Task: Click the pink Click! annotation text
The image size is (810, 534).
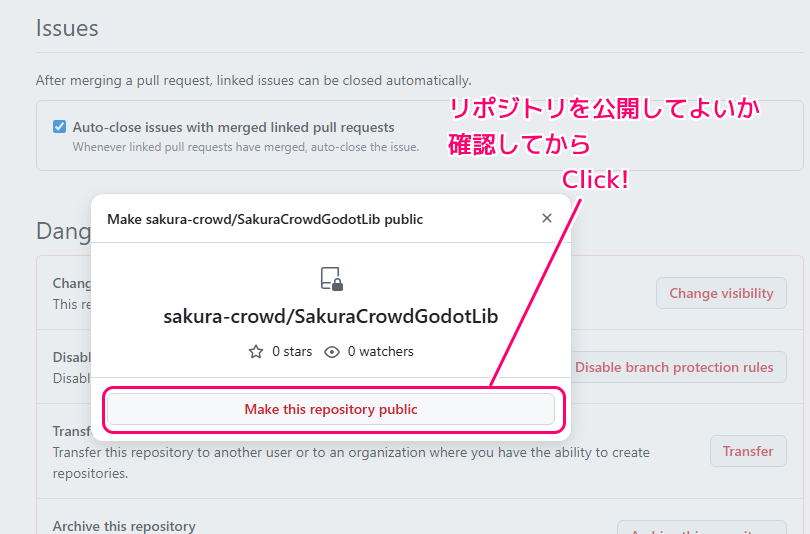Action: [595, 180]
